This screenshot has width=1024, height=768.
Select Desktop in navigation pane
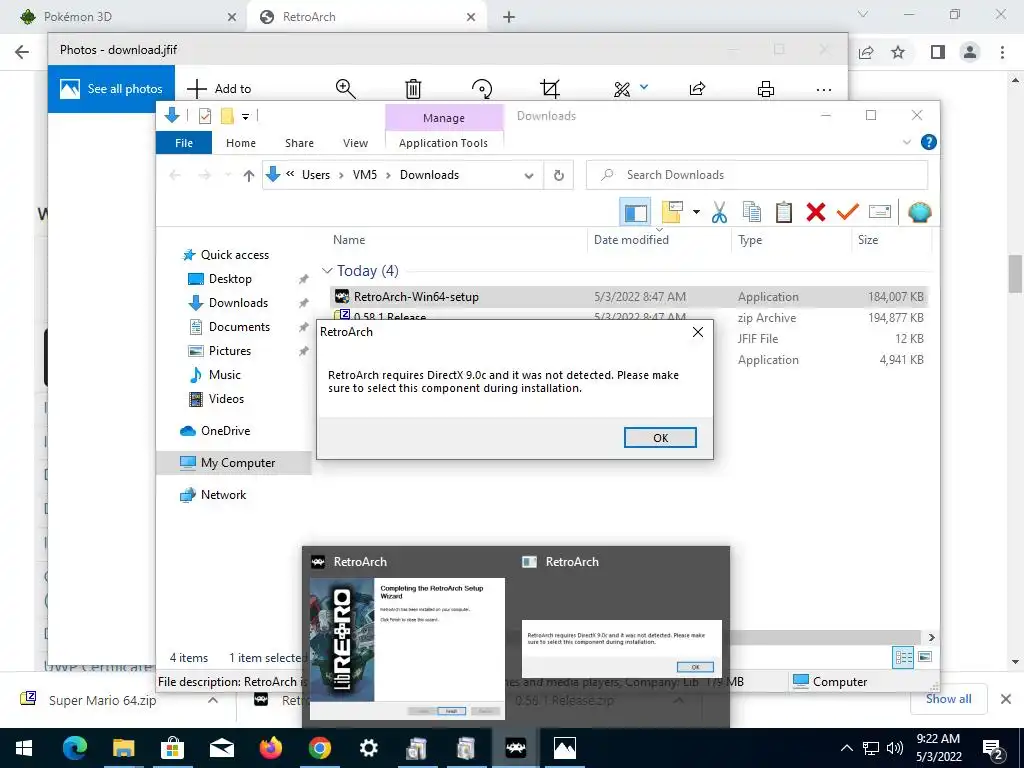pos(230,279)
